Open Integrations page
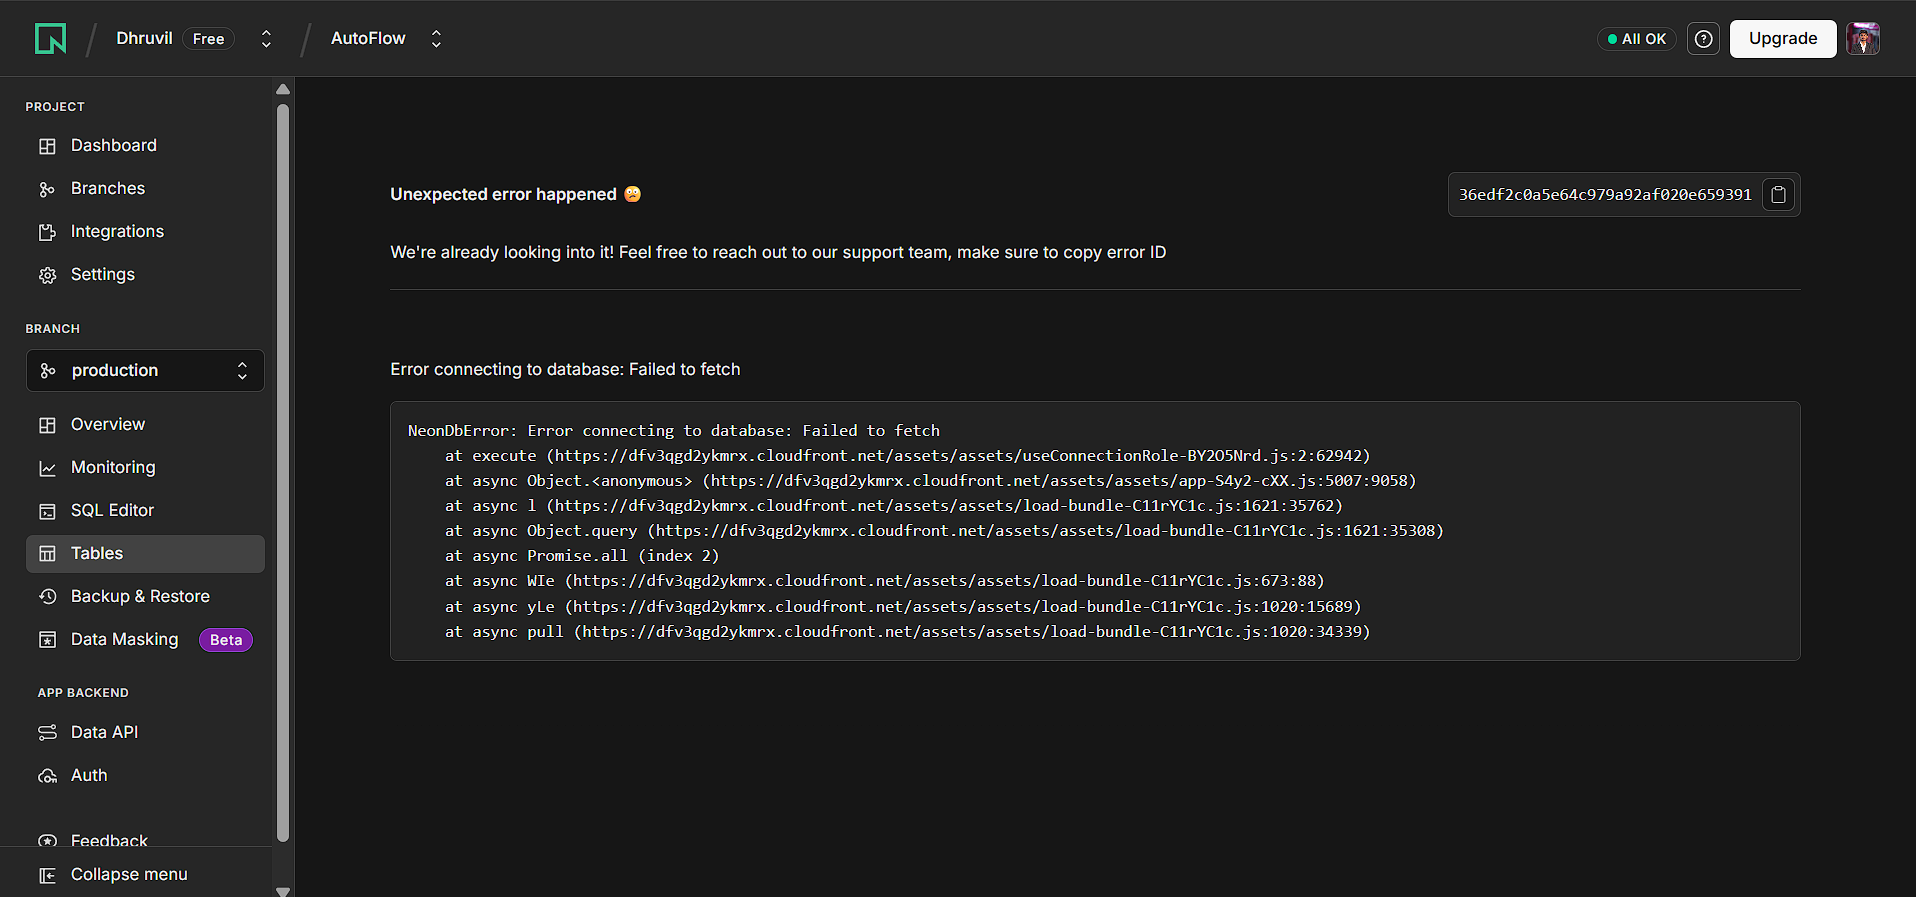This screenshot has height=897, width=1916. (145, 232)
